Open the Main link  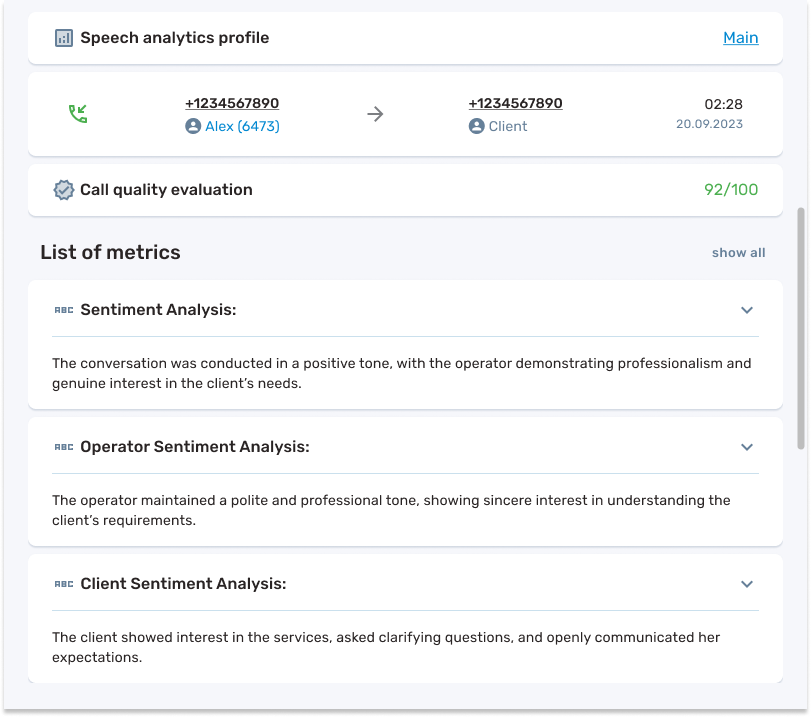[740, 38]
